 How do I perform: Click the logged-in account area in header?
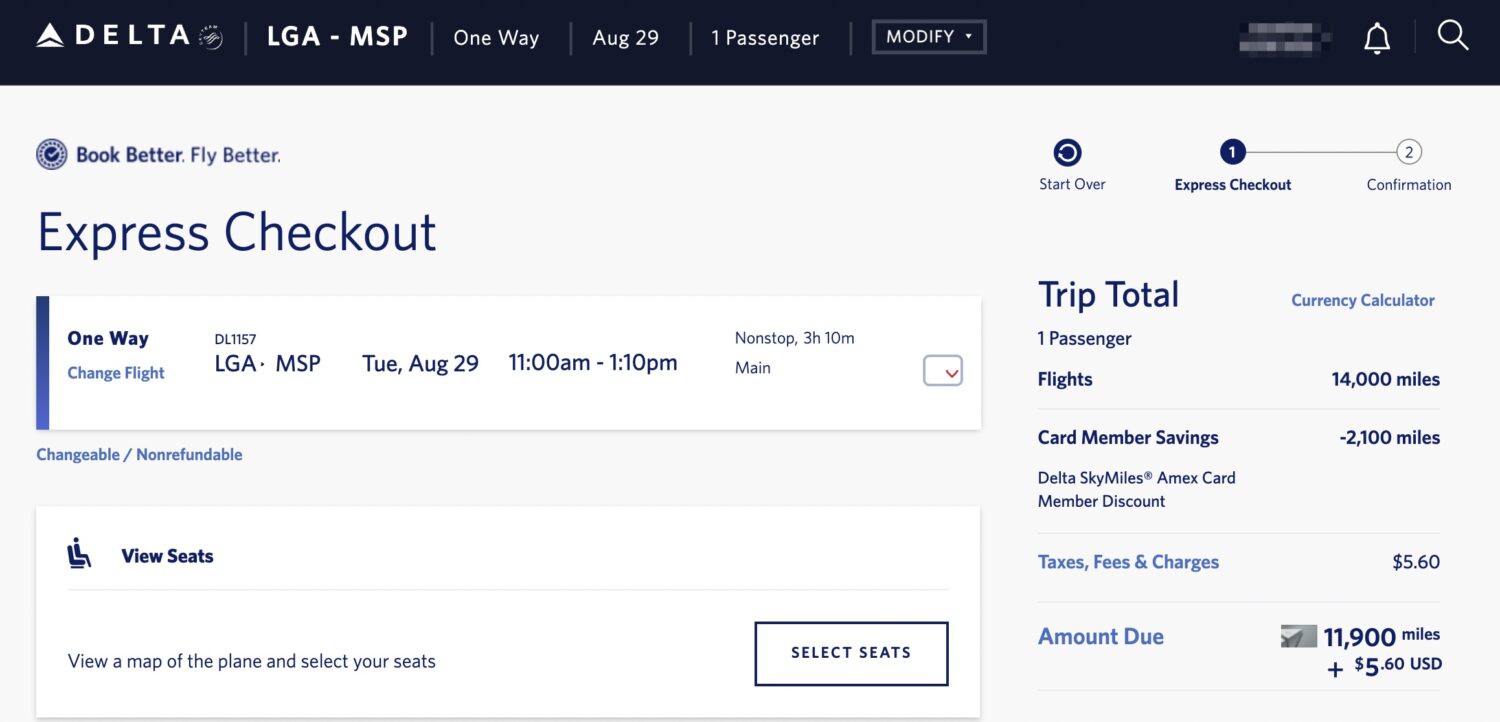pos(1283,36)
